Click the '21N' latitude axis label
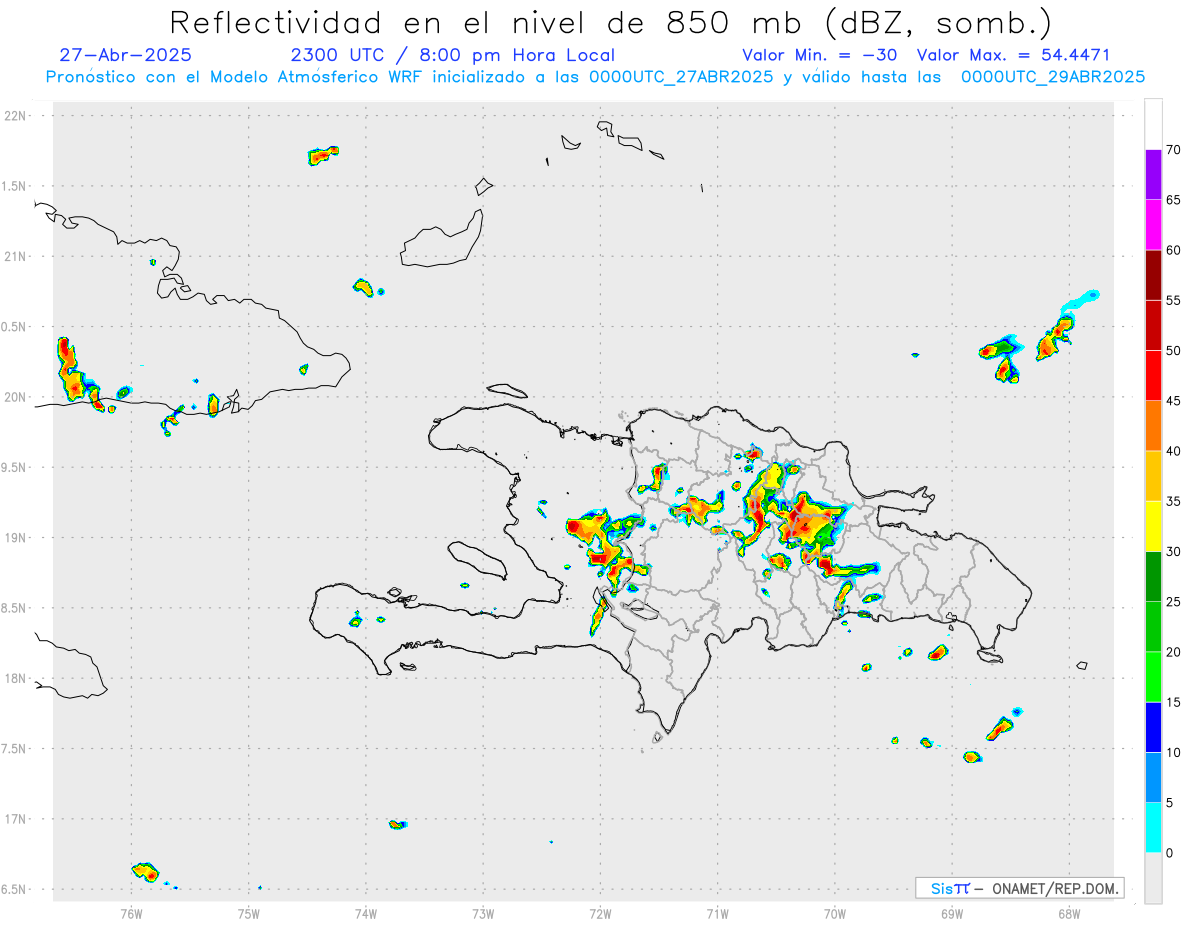This screenshot has width=1200, height=927. pos(17,257)
